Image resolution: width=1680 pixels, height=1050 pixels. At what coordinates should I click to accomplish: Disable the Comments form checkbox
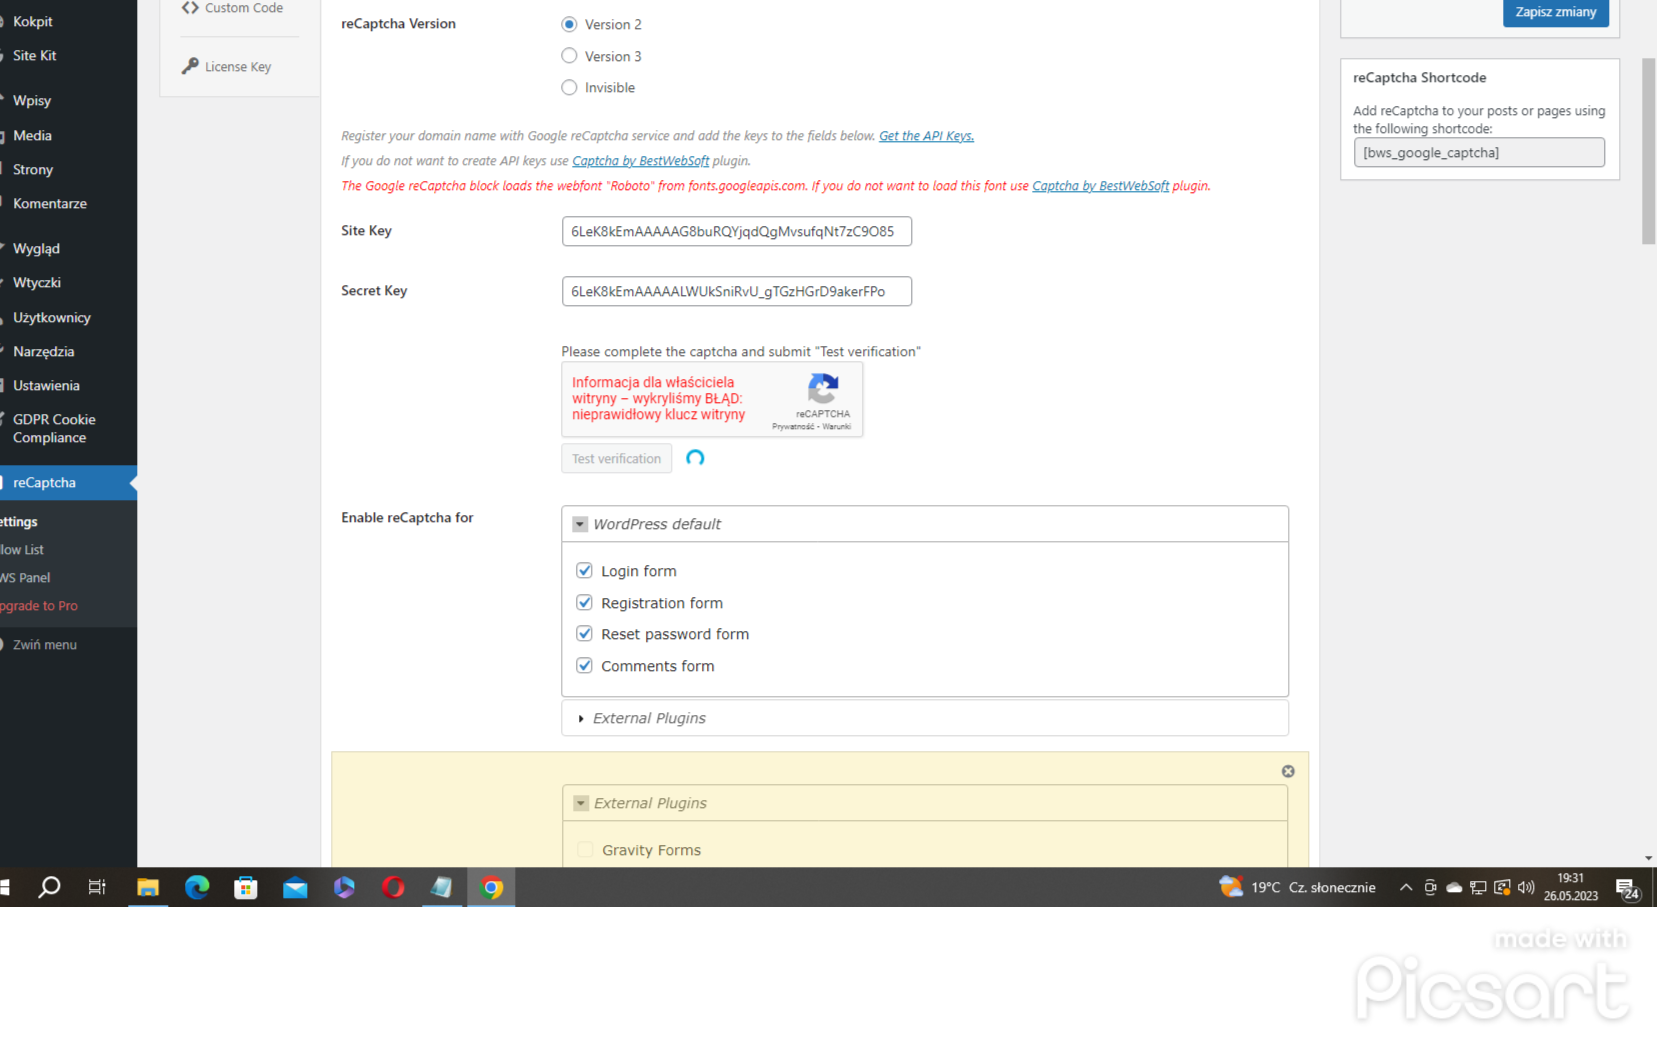point(584,666)
